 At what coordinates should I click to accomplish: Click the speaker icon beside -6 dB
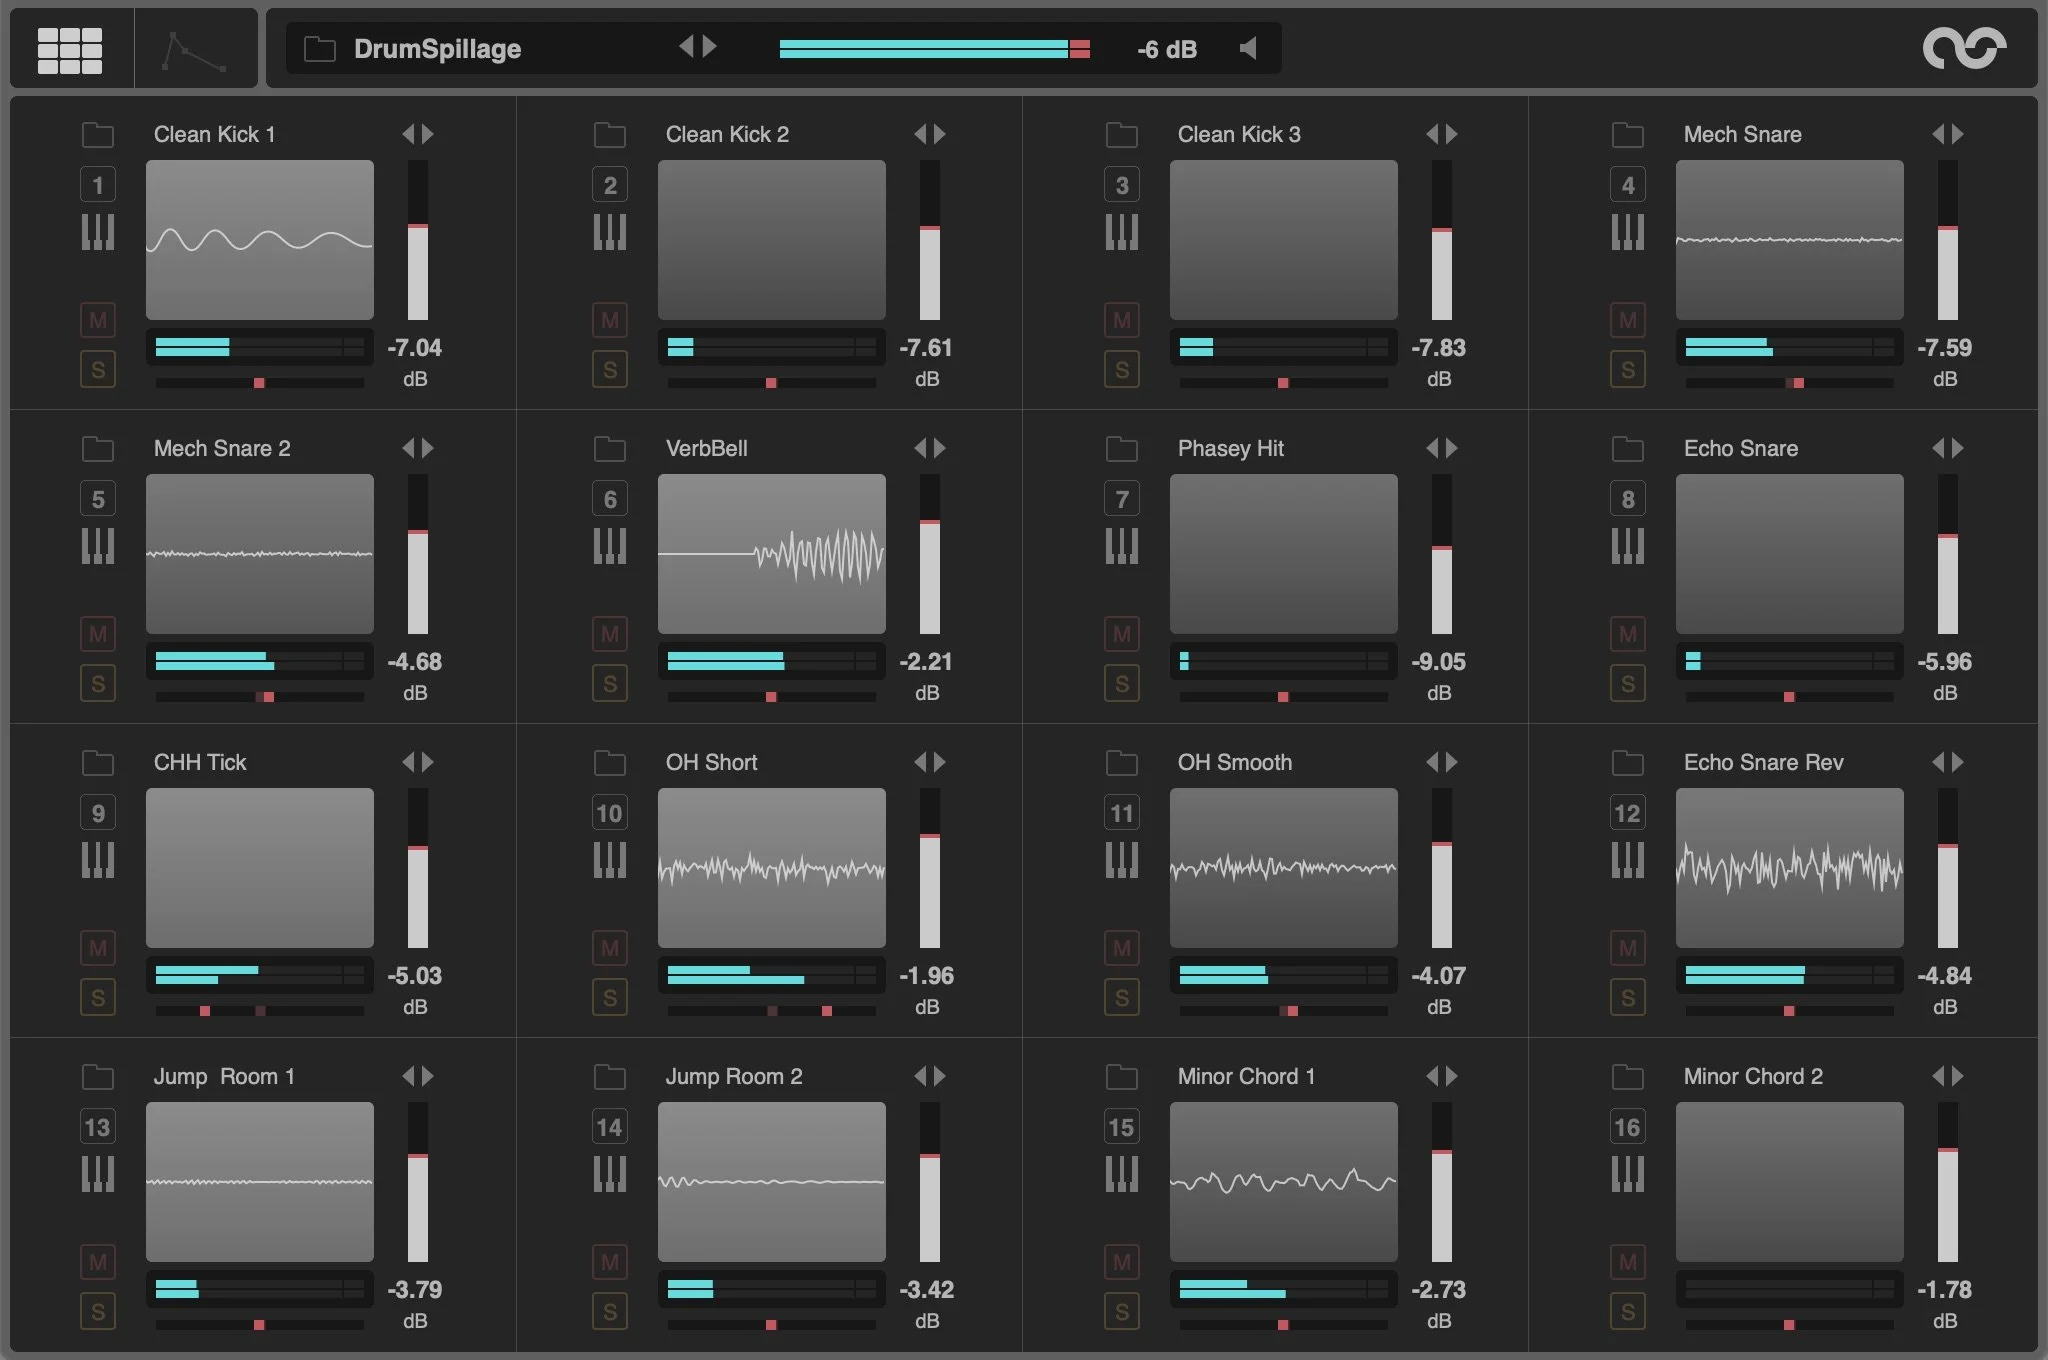1248,48
